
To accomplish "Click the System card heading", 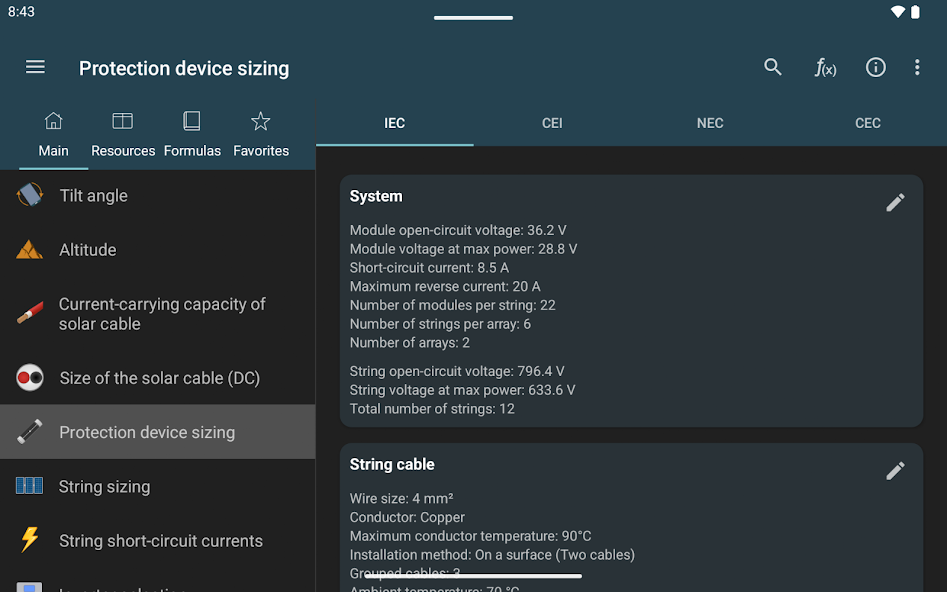I will click(376, 196).
